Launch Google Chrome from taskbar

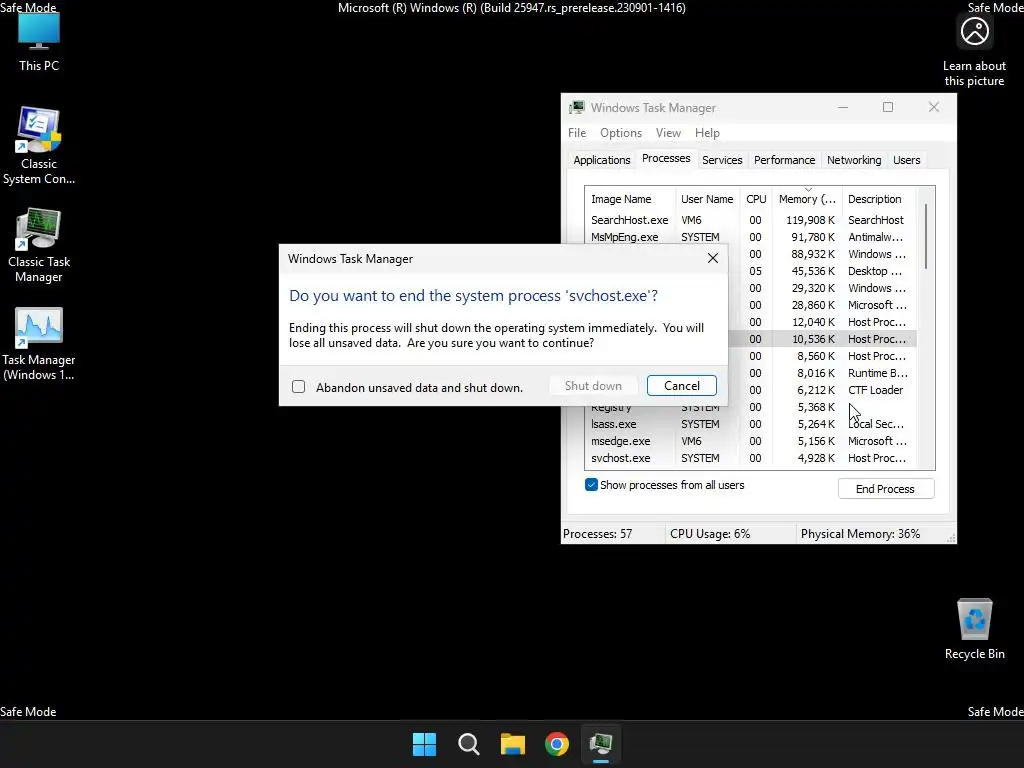(x=556, y=744)
